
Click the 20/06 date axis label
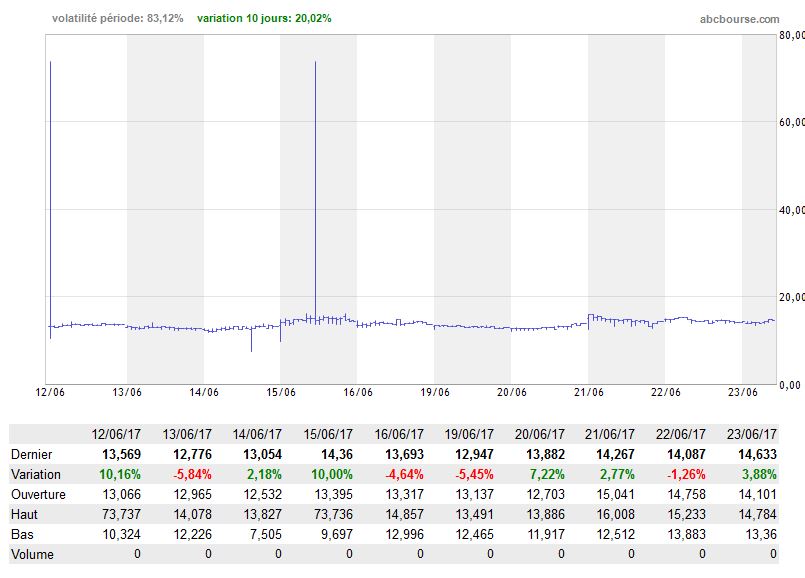[512, 392]
